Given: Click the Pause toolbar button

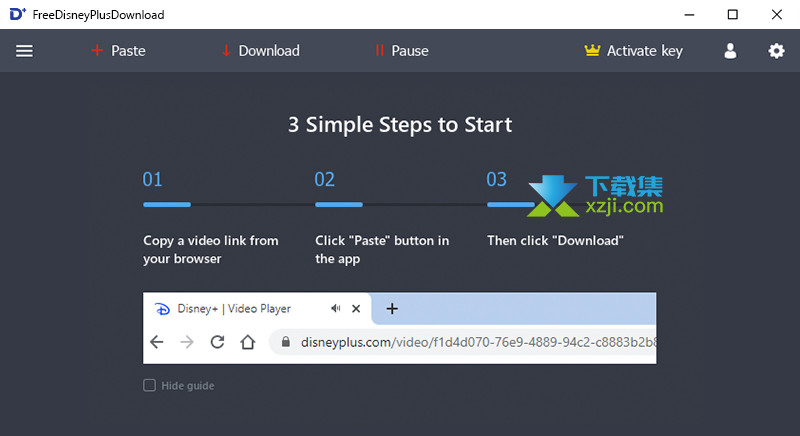Looking at the screenshot, I should [x=402, y=51].
